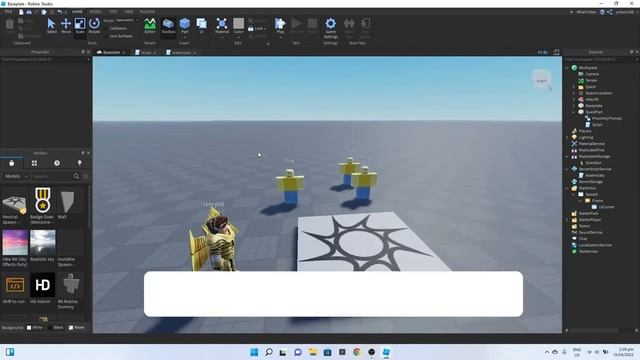Click the Toolbox search magnifier

[x=76, y=176]
